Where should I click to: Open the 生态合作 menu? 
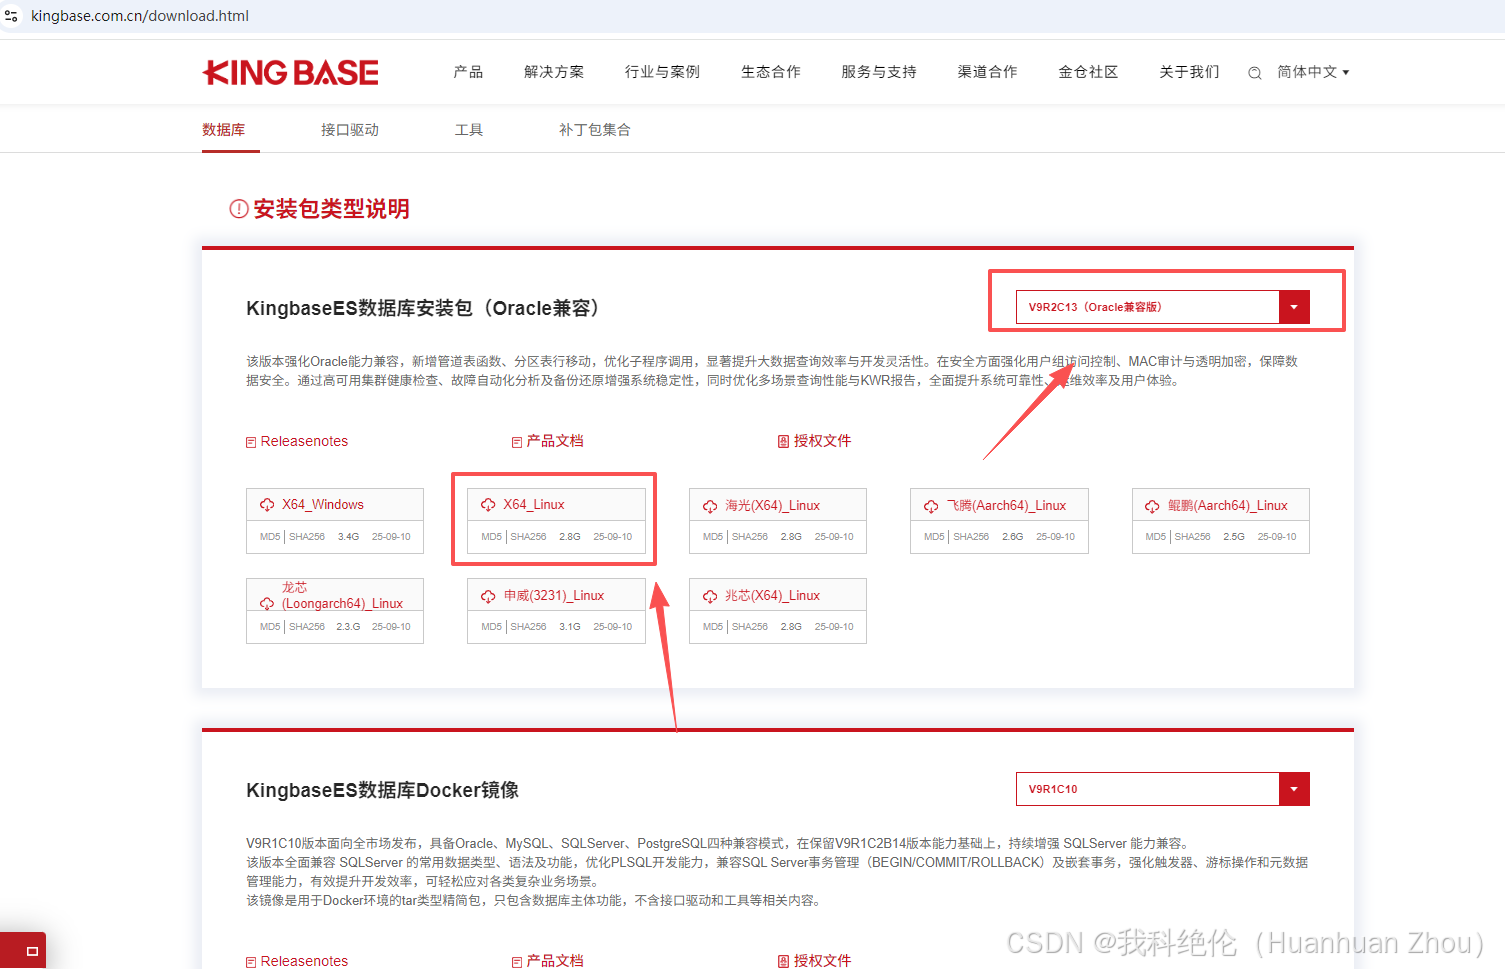coord(770,72)
